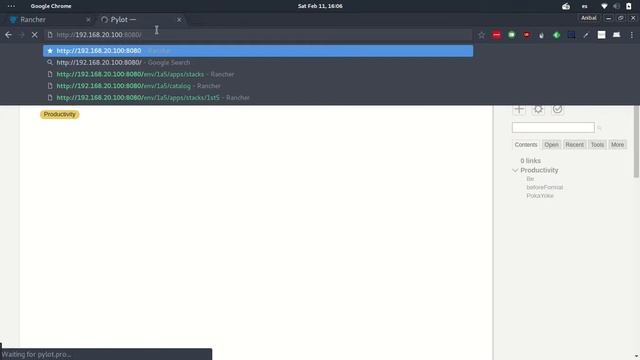Choose env/1a5/catalog Rancher suggestion
The image size is (640, 360).
(x=258, y=86)
